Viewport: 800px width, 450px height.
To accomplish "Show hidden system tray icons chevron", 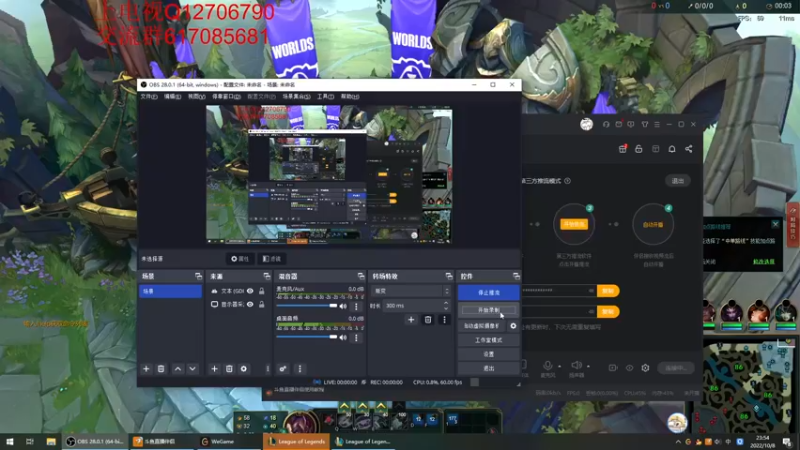I will tap(678, 442).
